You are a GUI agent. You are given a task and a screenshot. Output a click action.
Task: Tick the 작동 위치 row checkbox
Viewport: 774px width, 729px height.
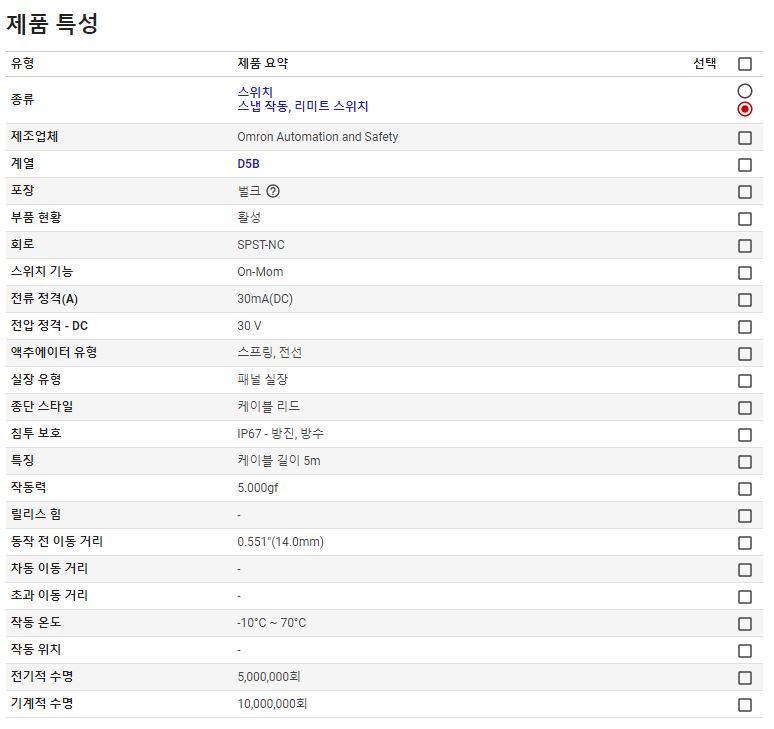pyautogui.click(x=744, y=651)
